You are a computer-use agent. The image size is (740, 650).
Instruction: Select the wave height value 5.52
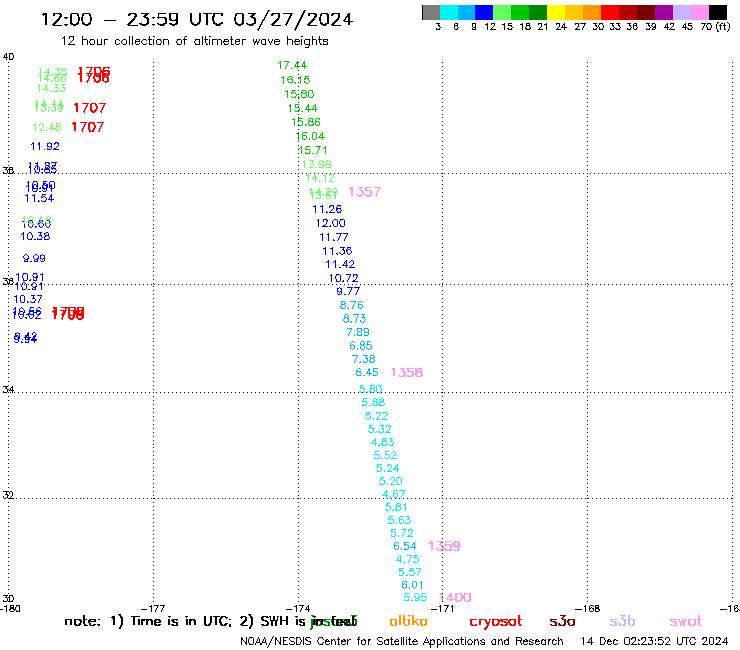[x=385, y=455]
